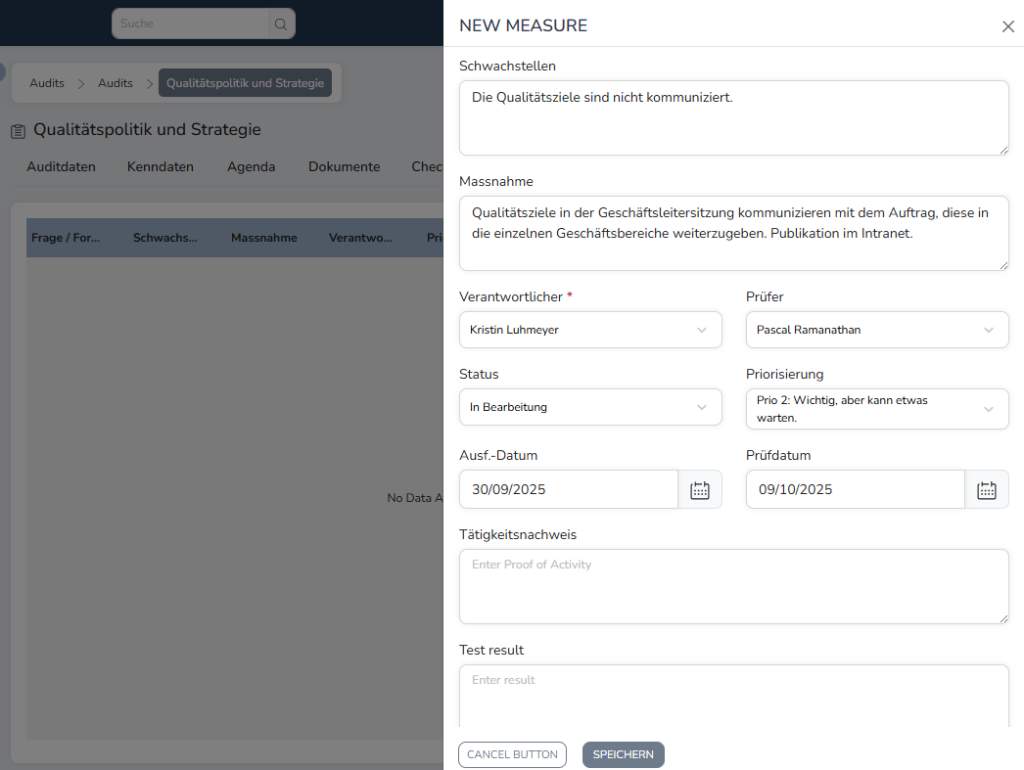Select the Agenda tab
Viewport: 1024px width, 770px height.
[251, 167]
